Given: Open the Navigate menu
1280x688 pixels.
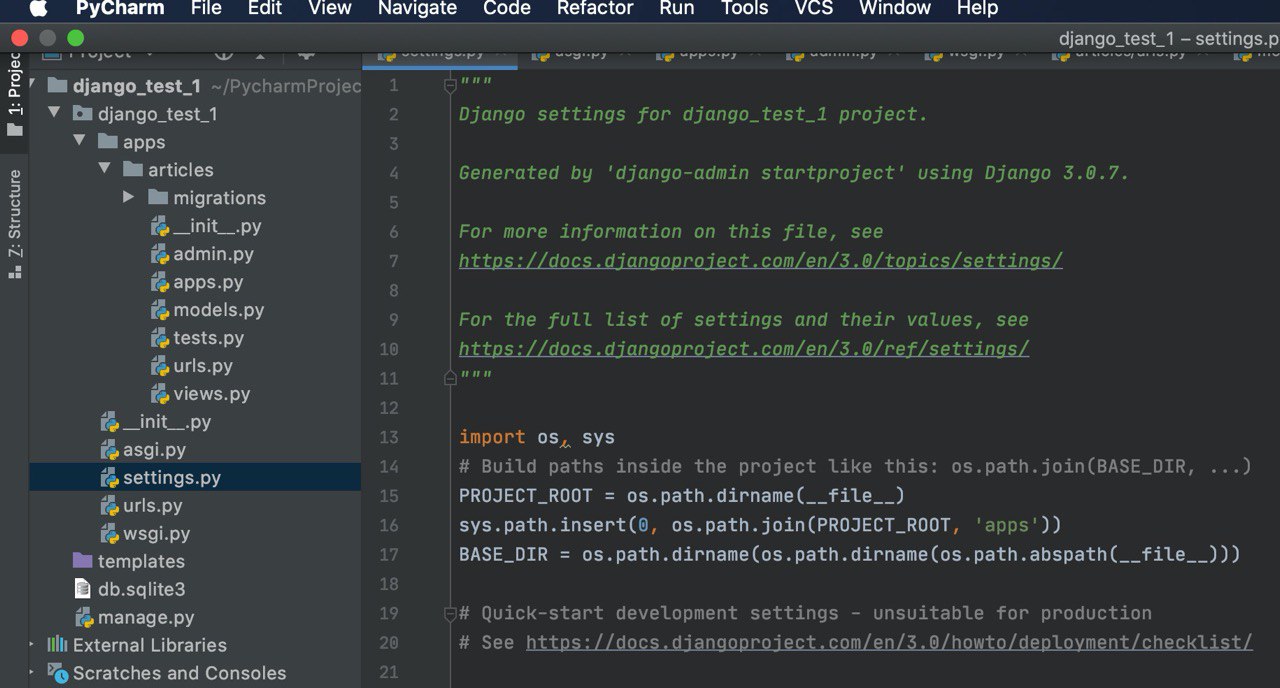Looking at the screenshot, I should pos(417,9).
